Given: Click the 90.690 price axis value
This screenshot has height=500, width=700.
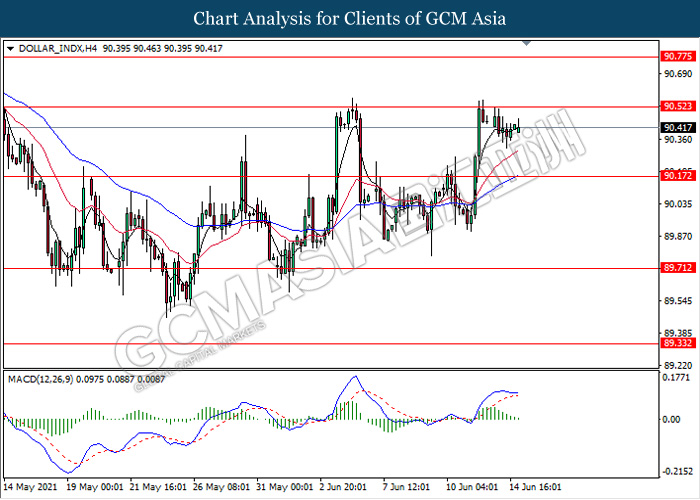Looking at the screenshot, I should coord(677,74).
